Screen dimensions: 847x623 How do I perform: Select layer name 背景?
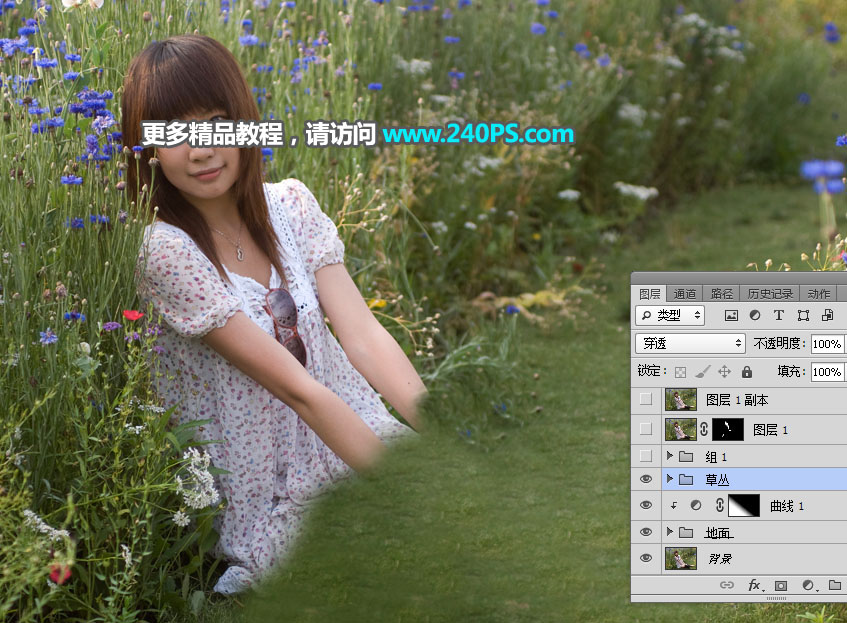720,559
